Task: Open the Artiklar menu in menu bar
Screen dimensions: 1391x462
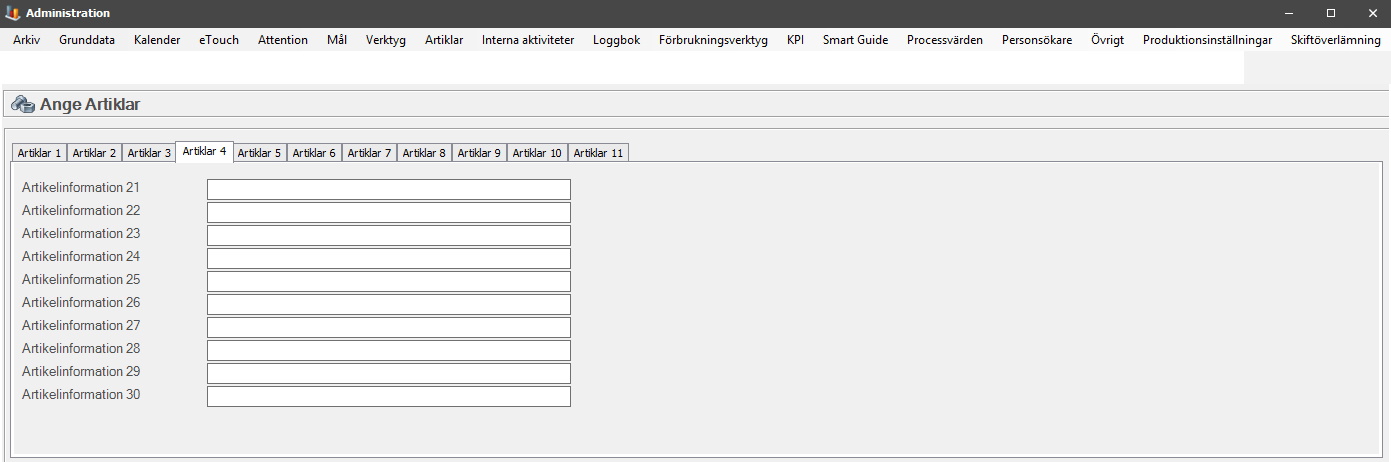Action: (x=444, y=40)
